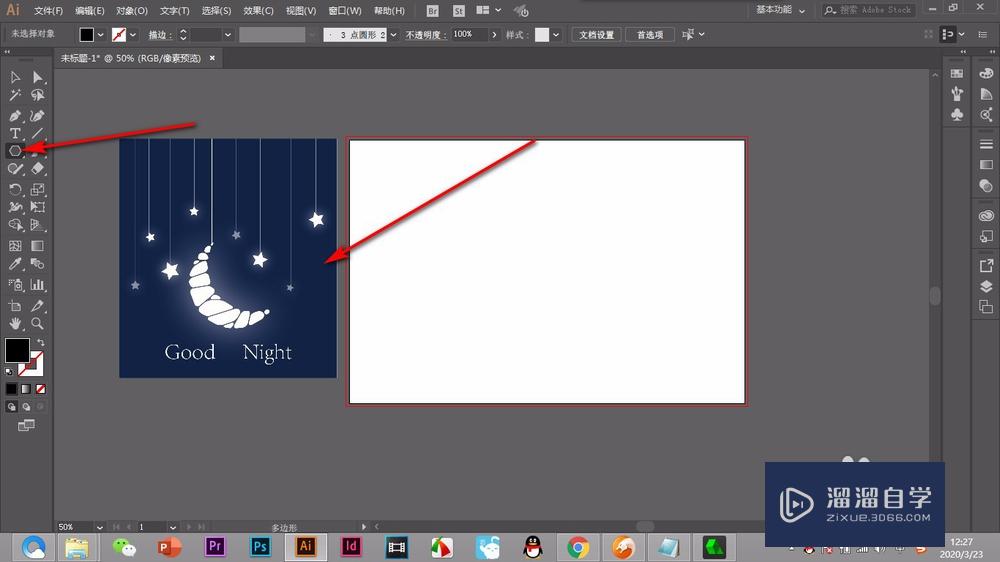Open the 窗口(W) menu

coord(345,11)
